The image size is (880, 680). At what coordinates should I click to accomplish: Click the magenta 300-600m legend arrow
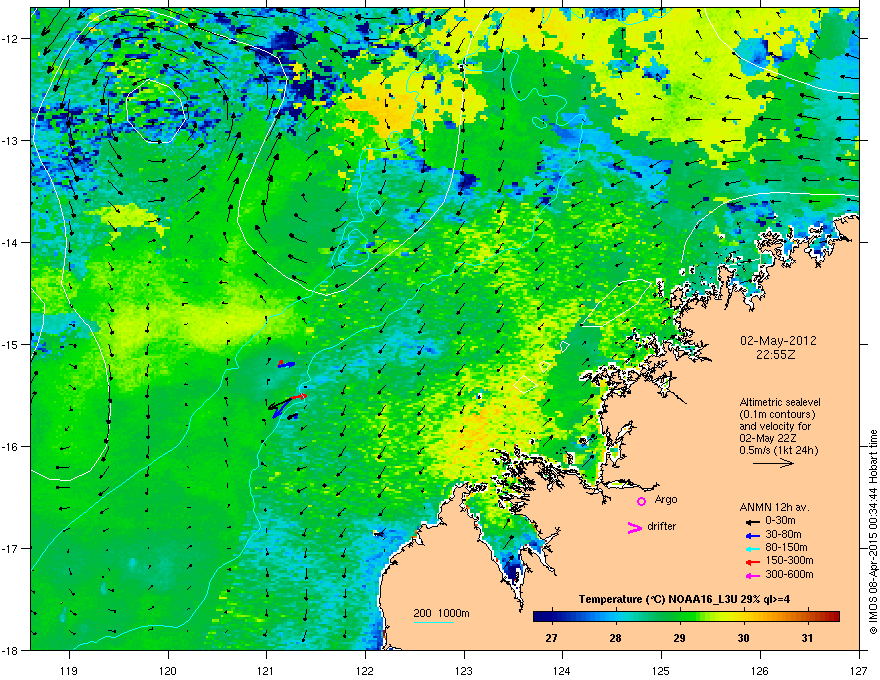(753, 575)
